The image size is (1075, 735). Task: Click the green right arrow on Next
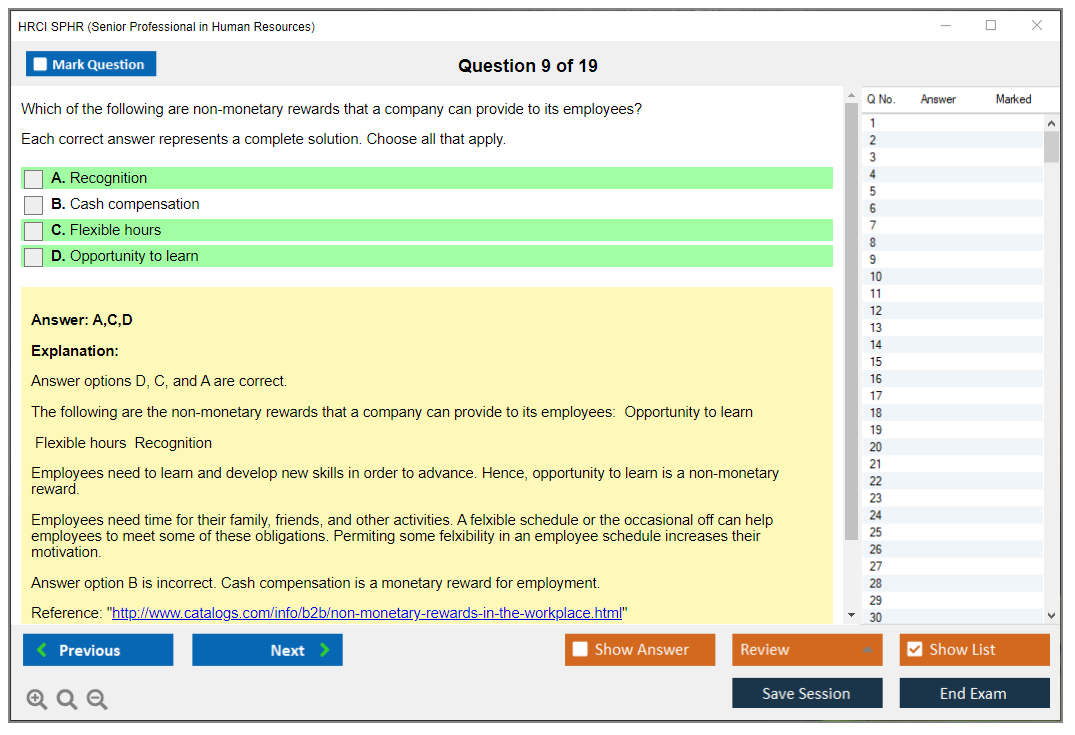click(x=325, y=650)
